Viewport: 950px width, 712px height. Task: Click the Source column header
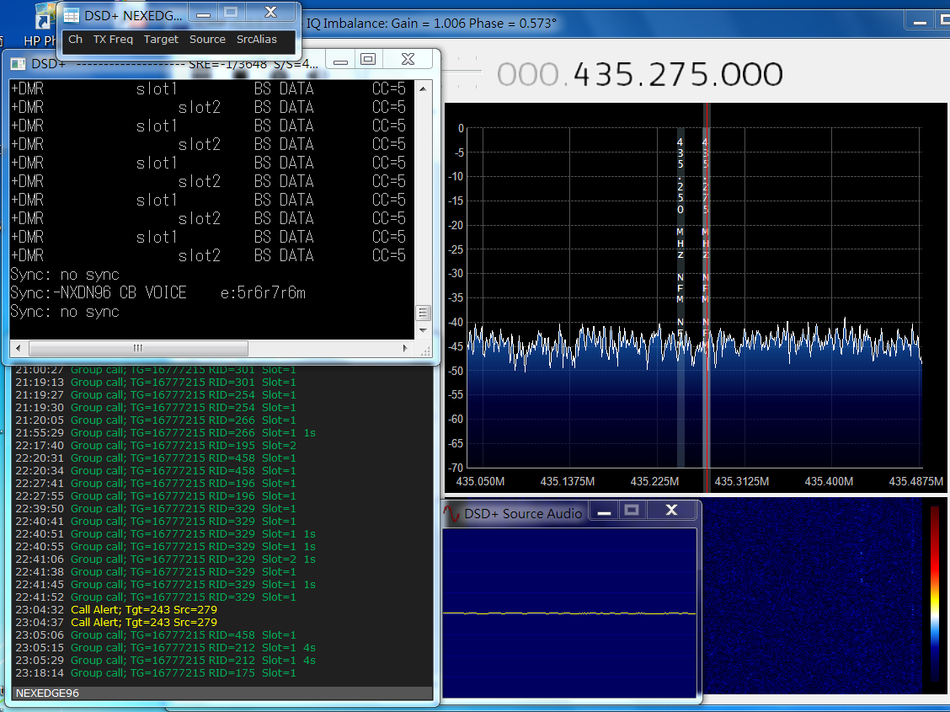click(207, 39)
